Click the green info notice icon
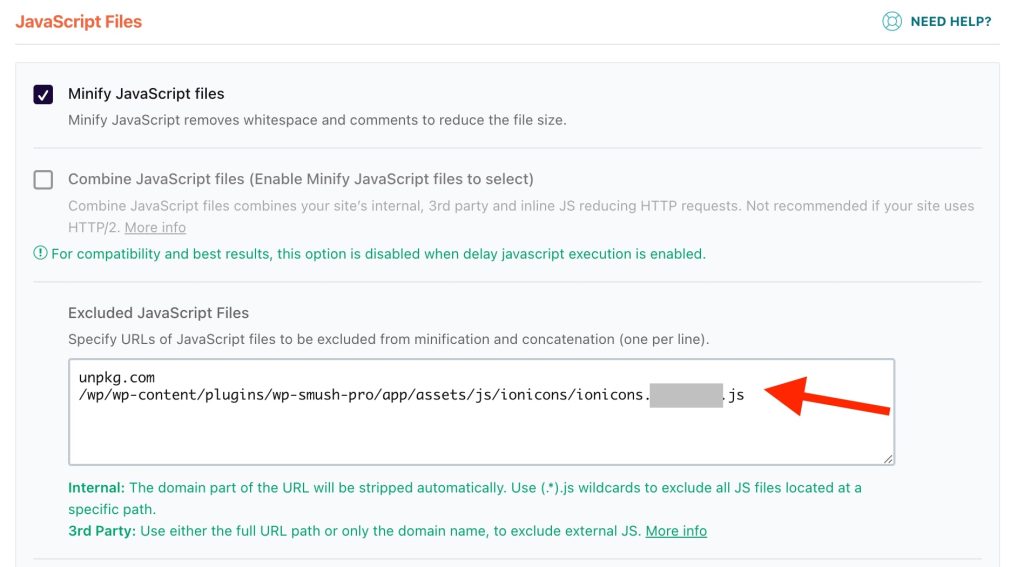The height and width of the screenshot is (567, 1024). 40,254
